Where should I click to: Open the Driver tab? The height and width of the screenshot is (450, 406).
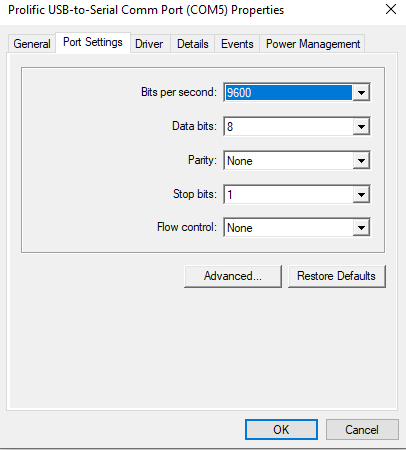(149, 44)
